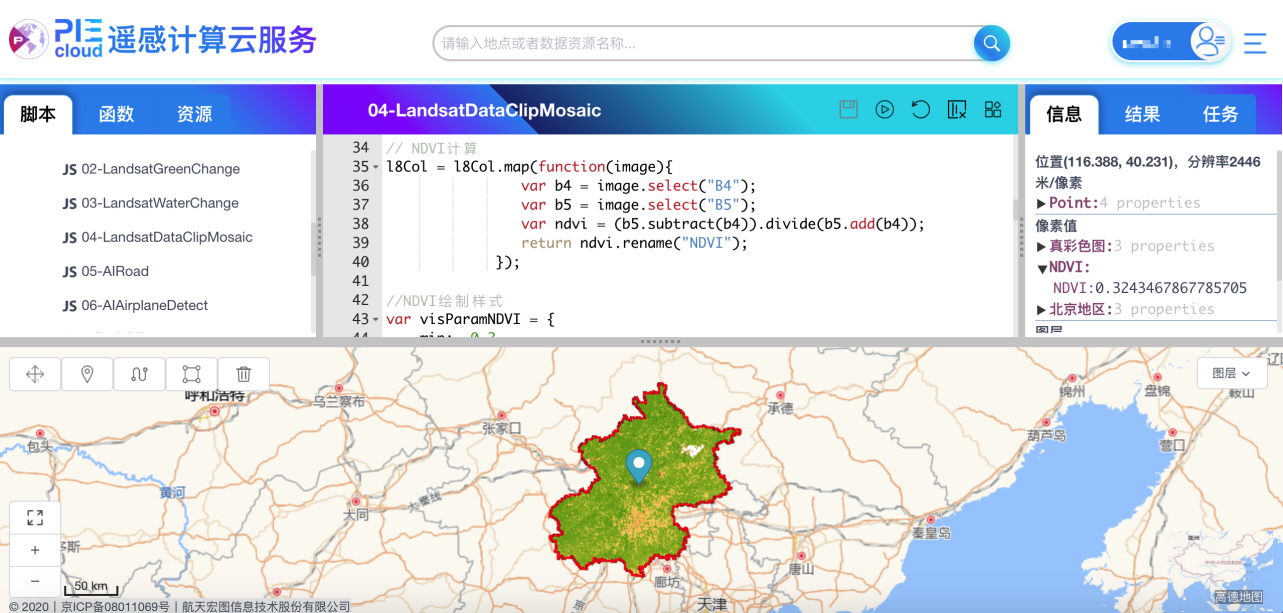Clear the output using the clear icon
1283x613 pixels.
click(x=956, y=110)
